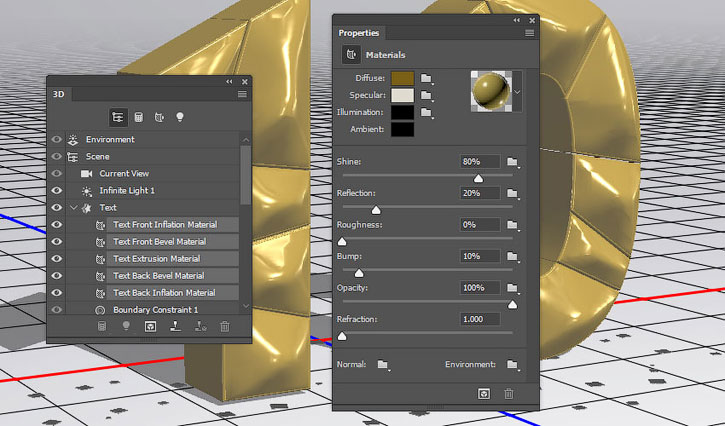Toggle visibility of Scene
Screen dimensions: 725x426
(56, 156)
